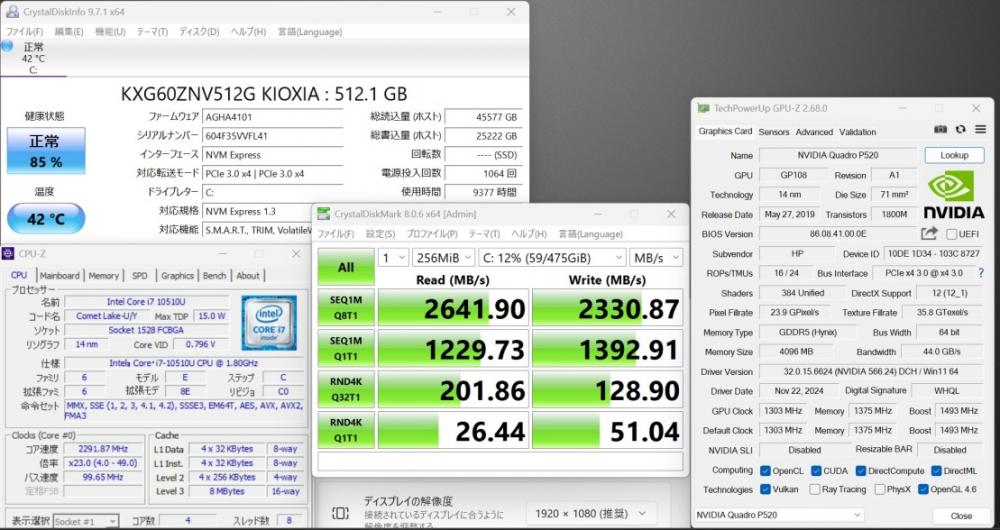Click the SEQ1M Q1T1 test button
Viewport: 1000px width, 530px height.
click(346, 348)
